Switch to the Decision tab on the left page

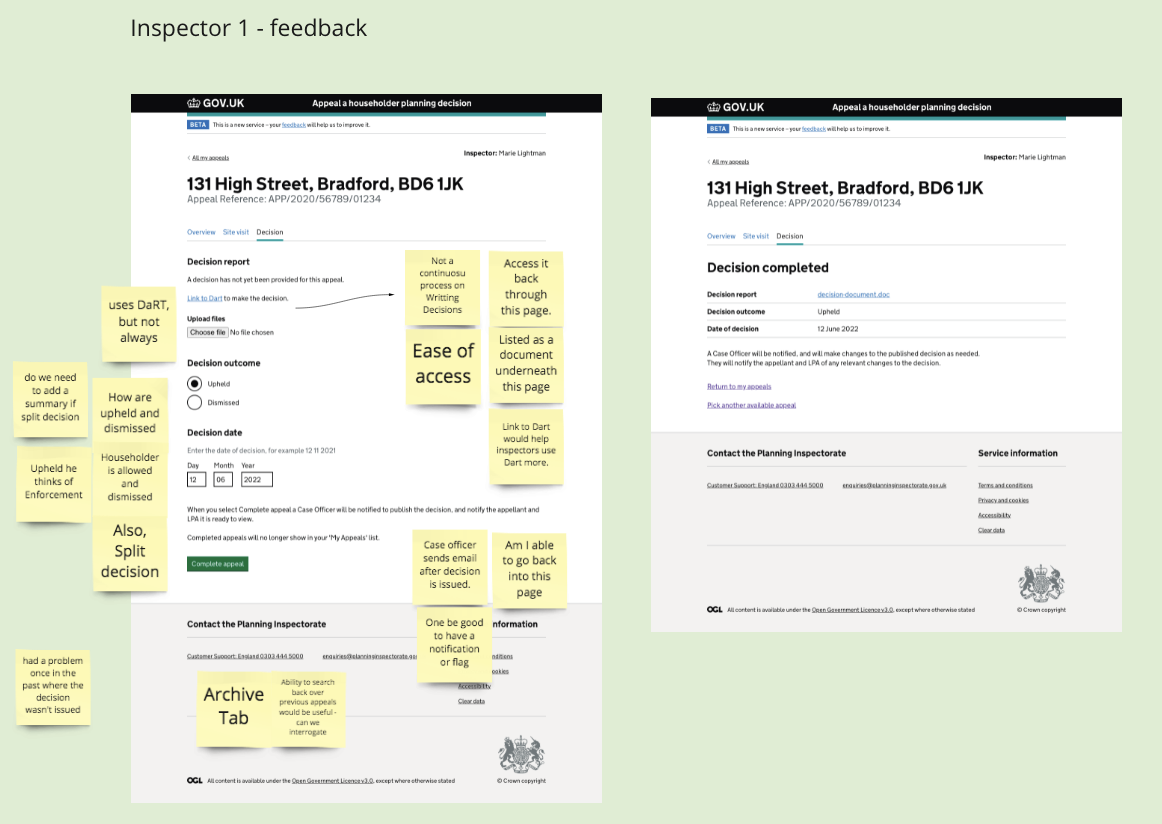269,232
